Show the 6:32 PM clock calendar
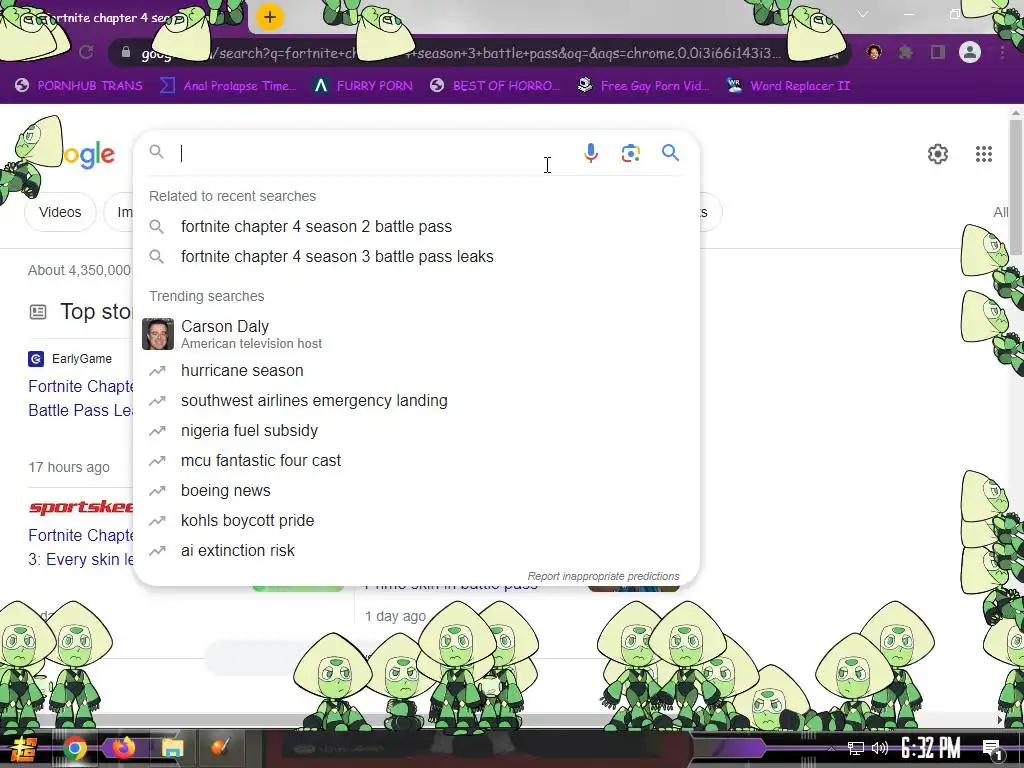 pos(931,748)
